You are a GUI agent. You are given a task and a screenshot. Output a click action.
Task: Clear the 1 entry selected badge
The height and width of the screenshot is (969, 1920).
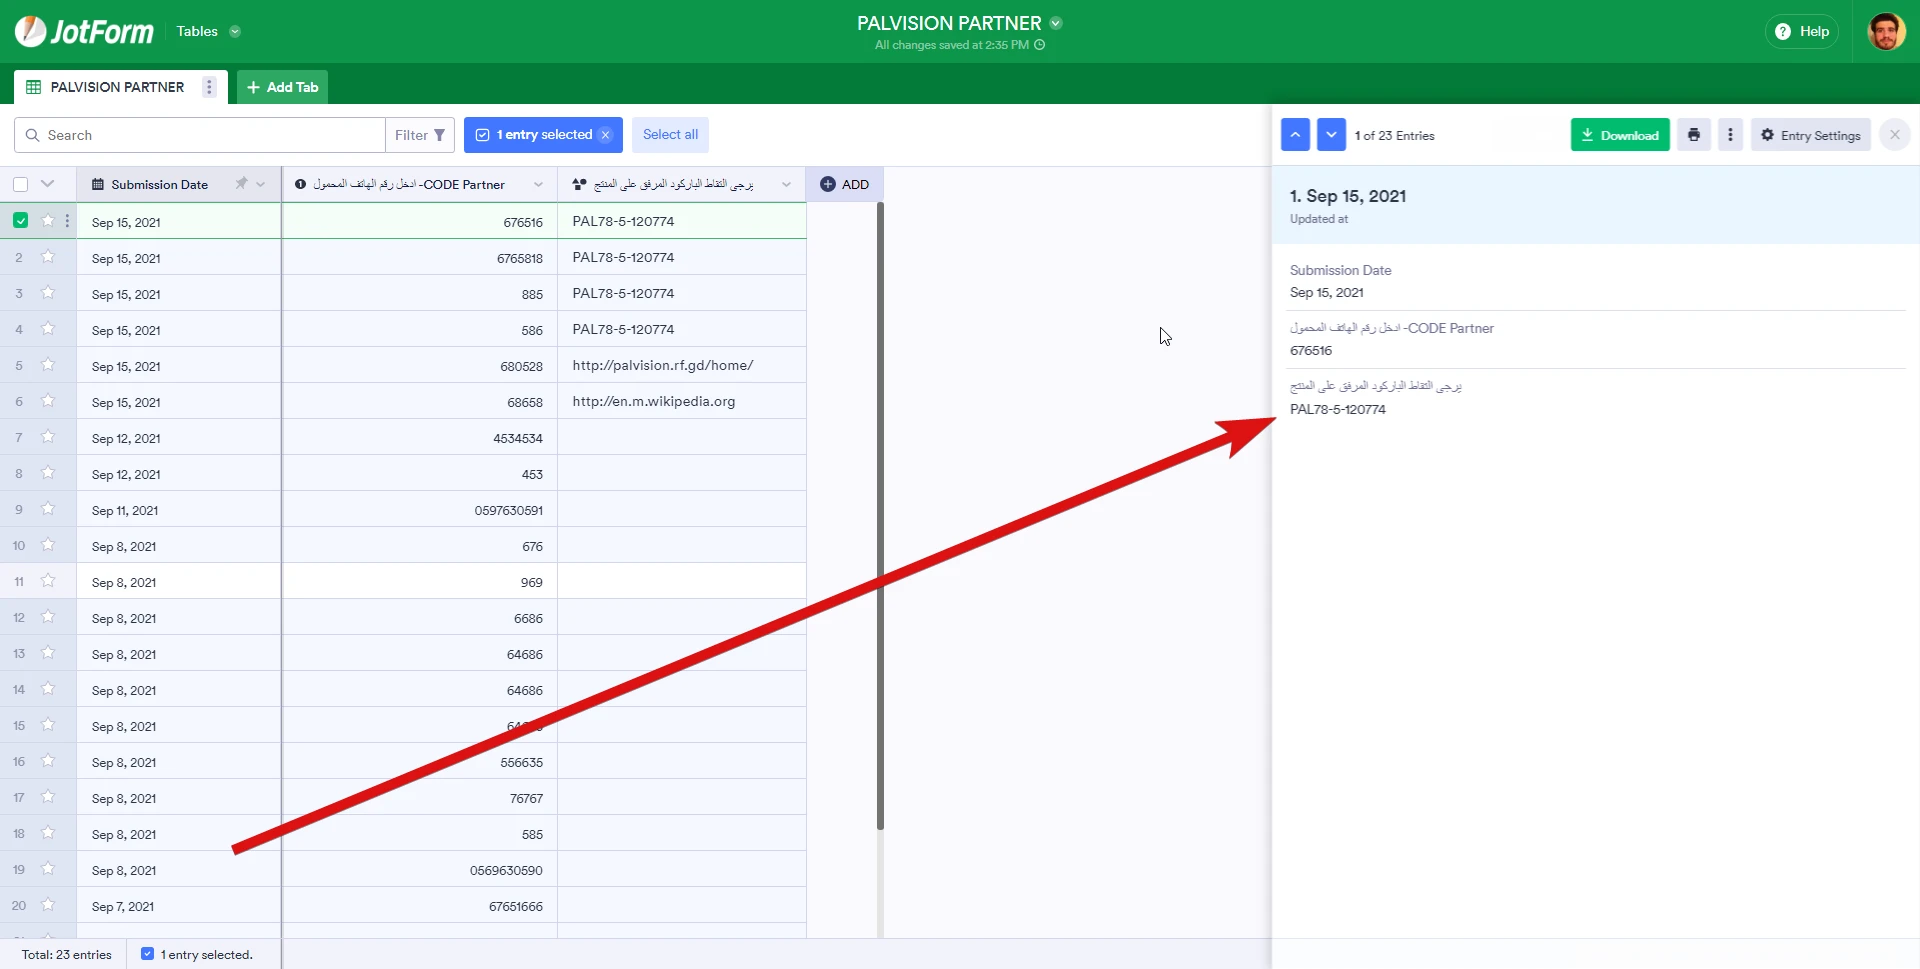(606, 135)
